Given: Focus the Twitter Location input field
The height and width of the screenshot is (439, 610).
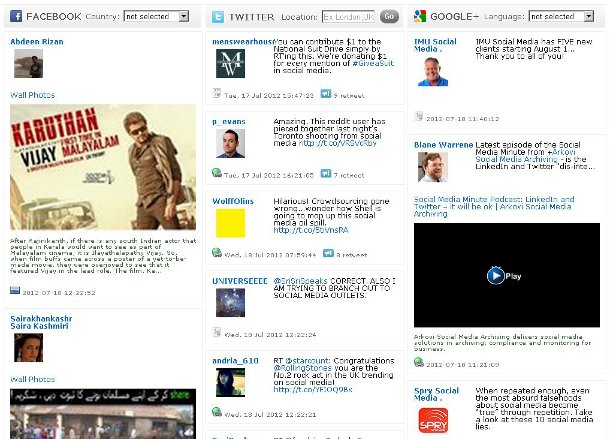Looking at the screenshot, I should pos(349,17).
